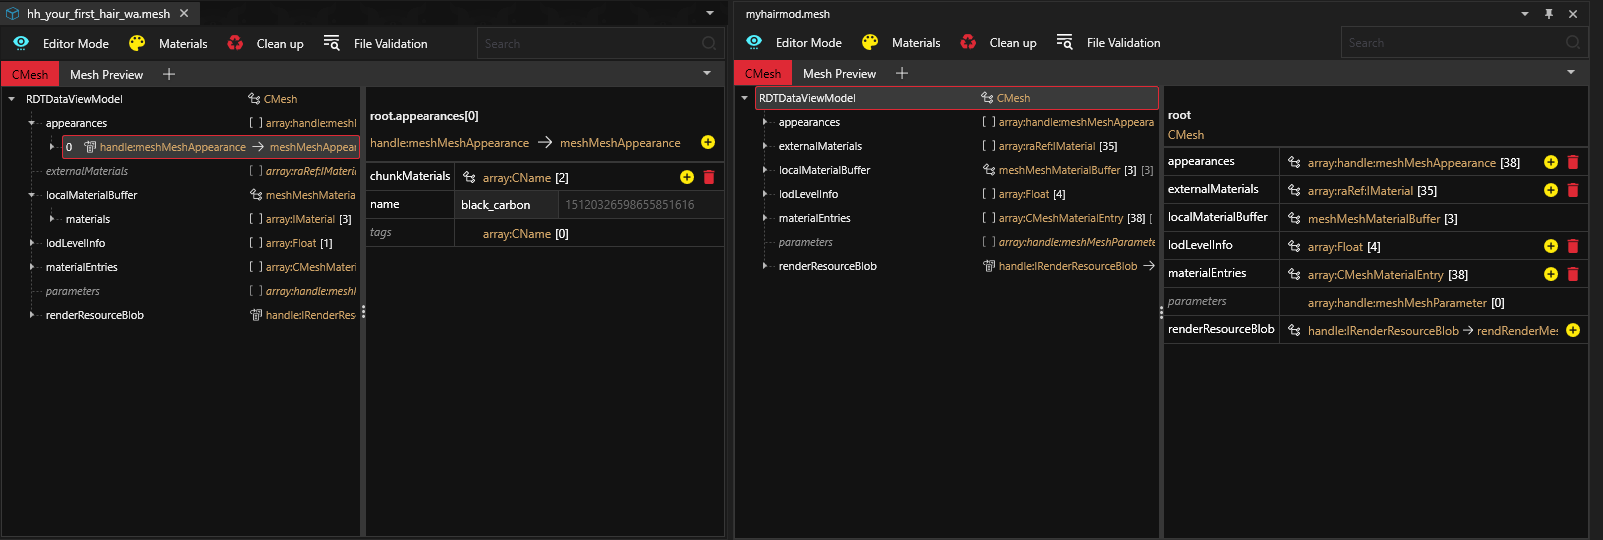The width and height of the screenshot is (1603, 540).
Task: Add entry to lodLevelInfo array
Action: (1551, 246)
